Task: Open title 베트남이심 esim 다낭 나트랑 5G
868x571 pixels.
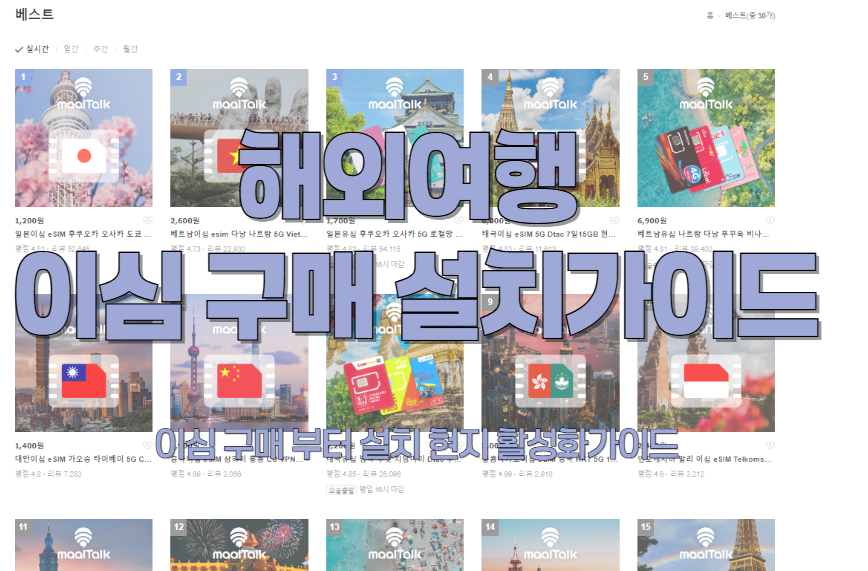Action: click(239, 234)
